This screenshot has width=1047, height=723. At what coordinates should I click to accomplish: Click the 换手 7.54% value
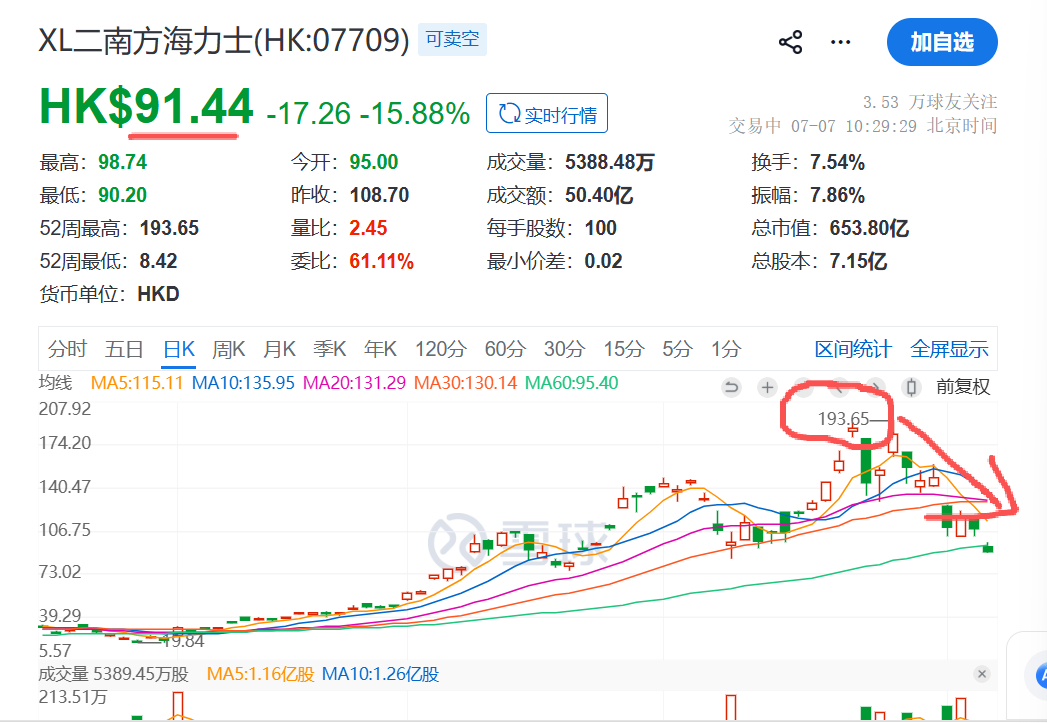point(837,162)
